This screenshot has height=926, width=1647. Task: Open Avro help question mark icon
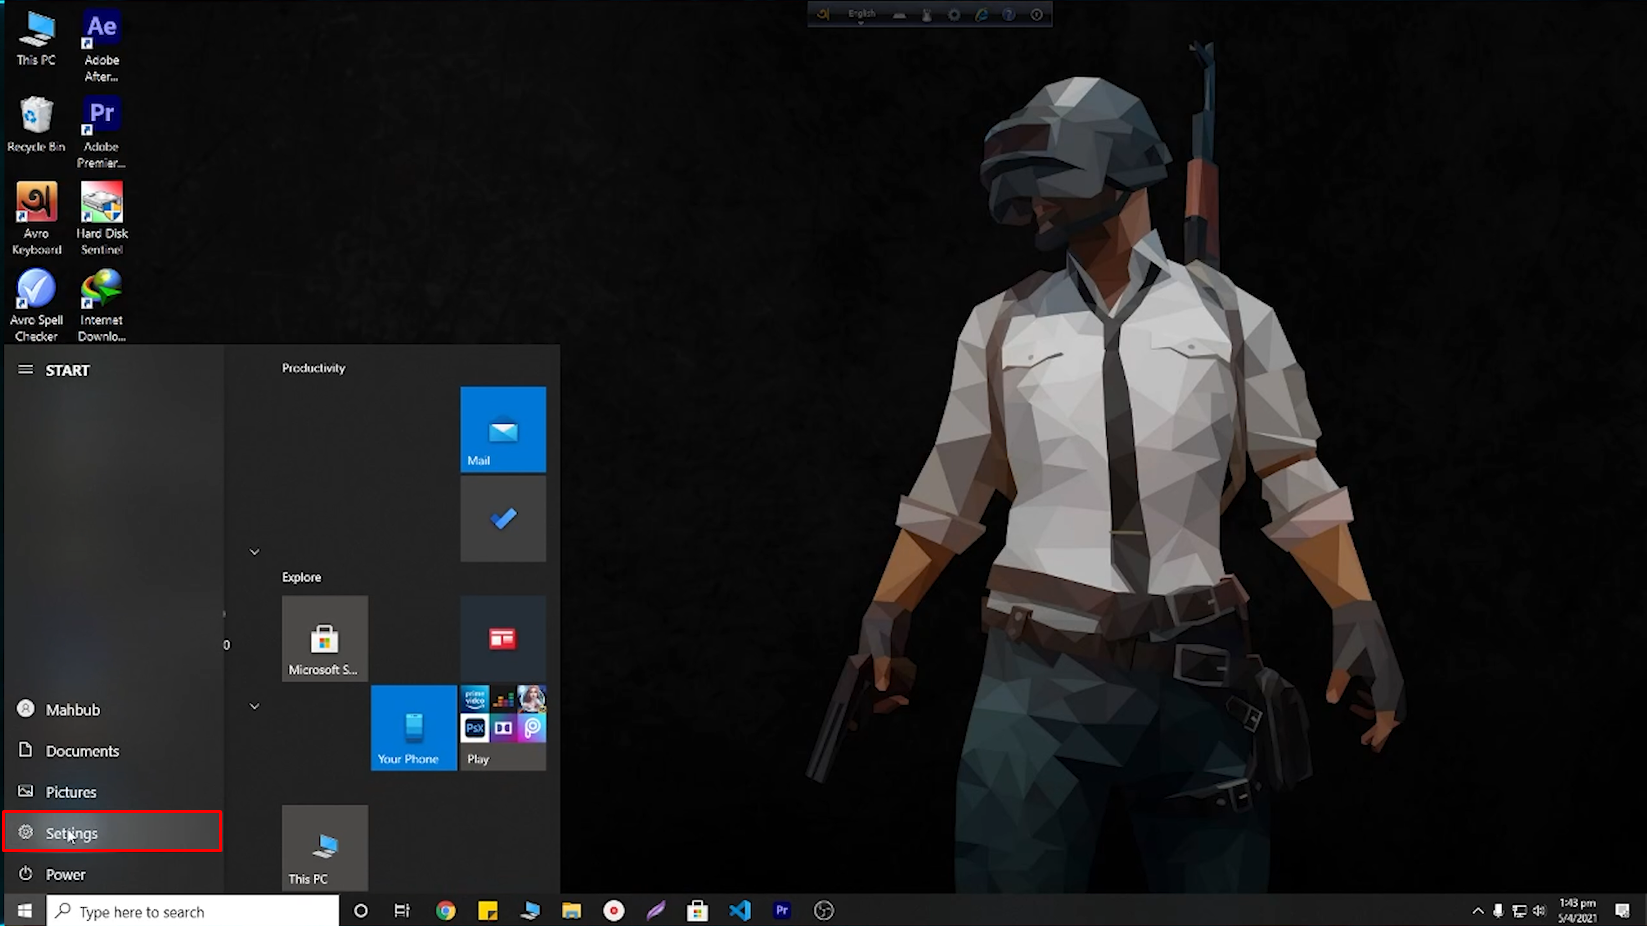click(1009, 15)
